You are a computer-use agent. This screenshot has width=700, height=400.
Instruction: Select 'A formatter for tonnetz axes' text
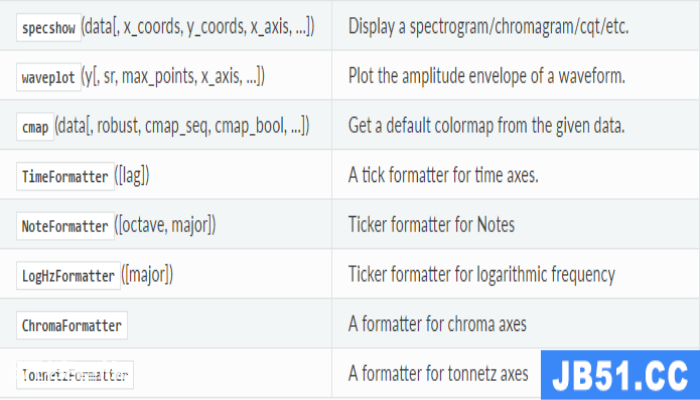click(438, 374)
